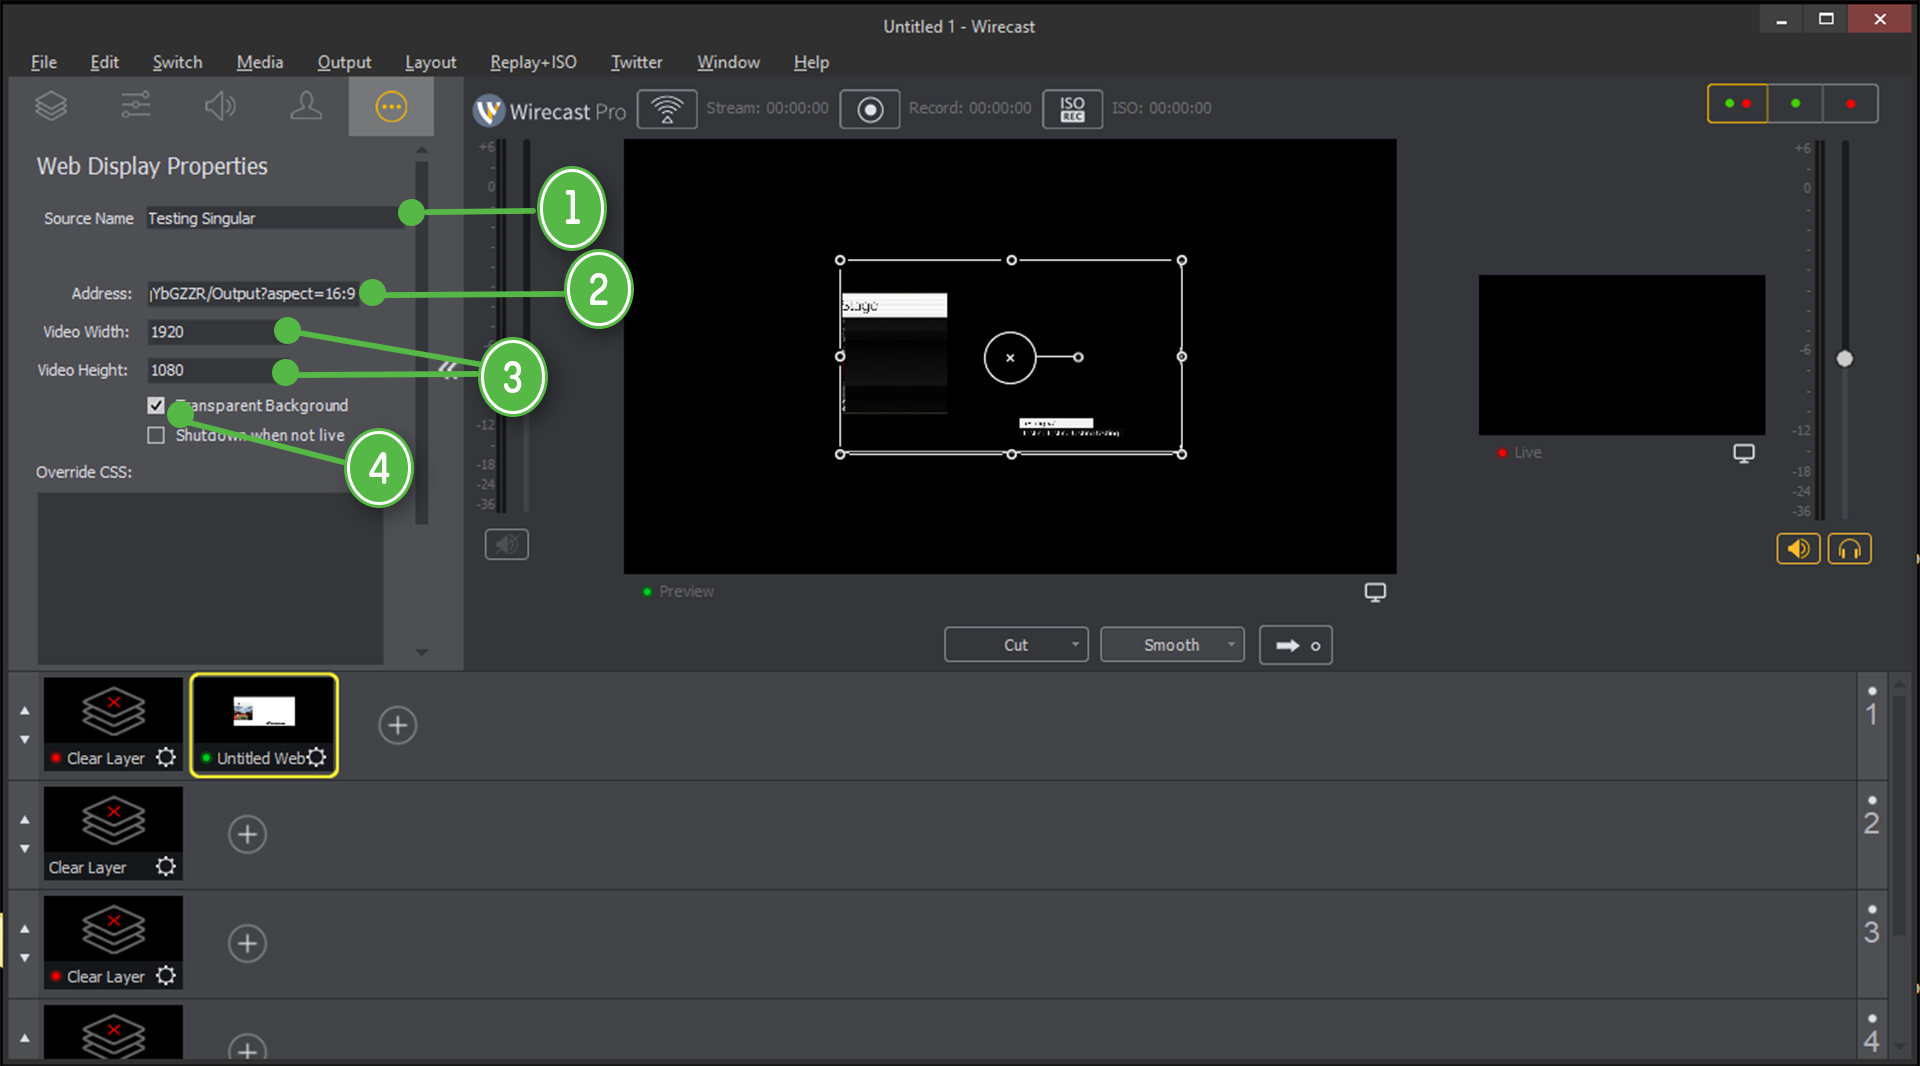Enable Shutdown when not live checkbox
The width and height of the screenshot is (1920, 1066).
(x=156, y=435)
